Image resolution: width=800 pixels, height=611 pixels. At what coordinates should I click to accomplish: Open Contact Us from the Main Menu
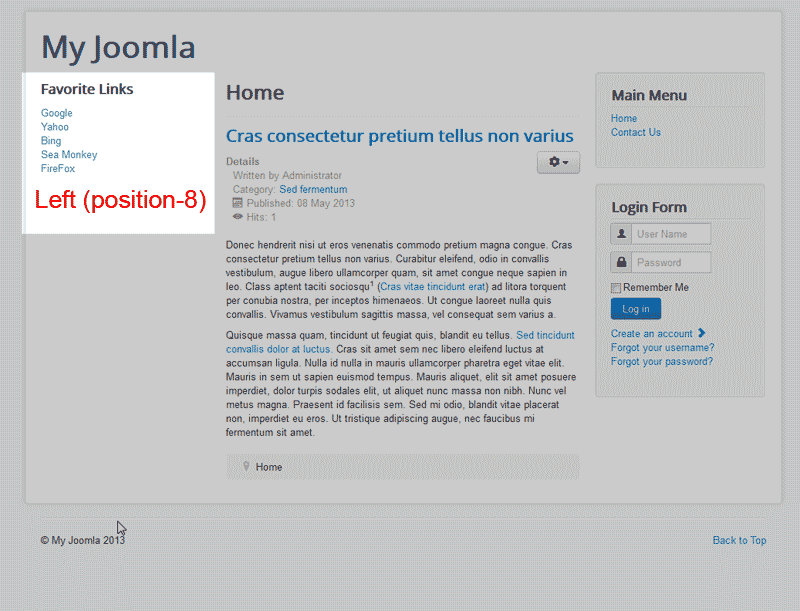coord(636,132)
